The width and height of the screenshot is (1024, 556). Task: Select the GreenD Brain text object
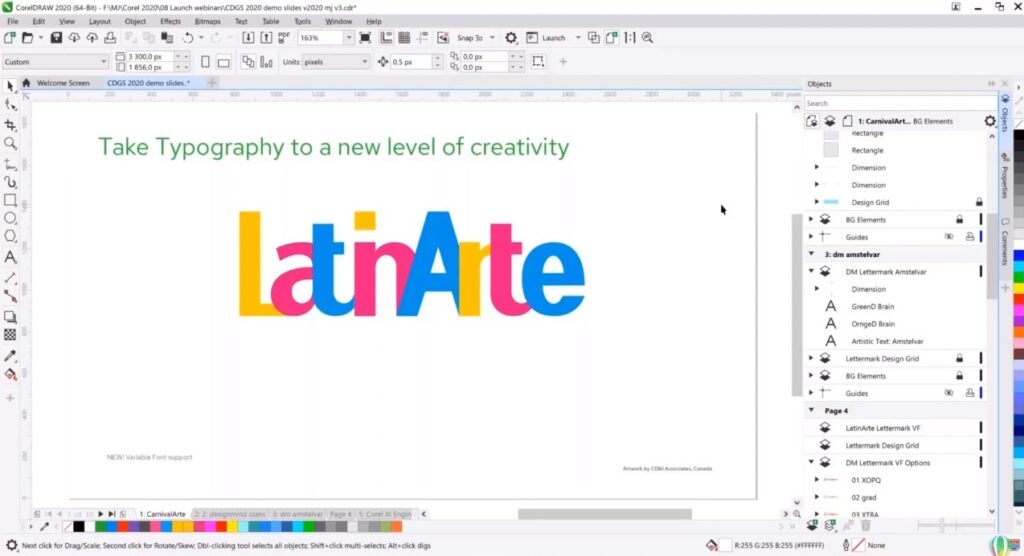tap(872, 306)
